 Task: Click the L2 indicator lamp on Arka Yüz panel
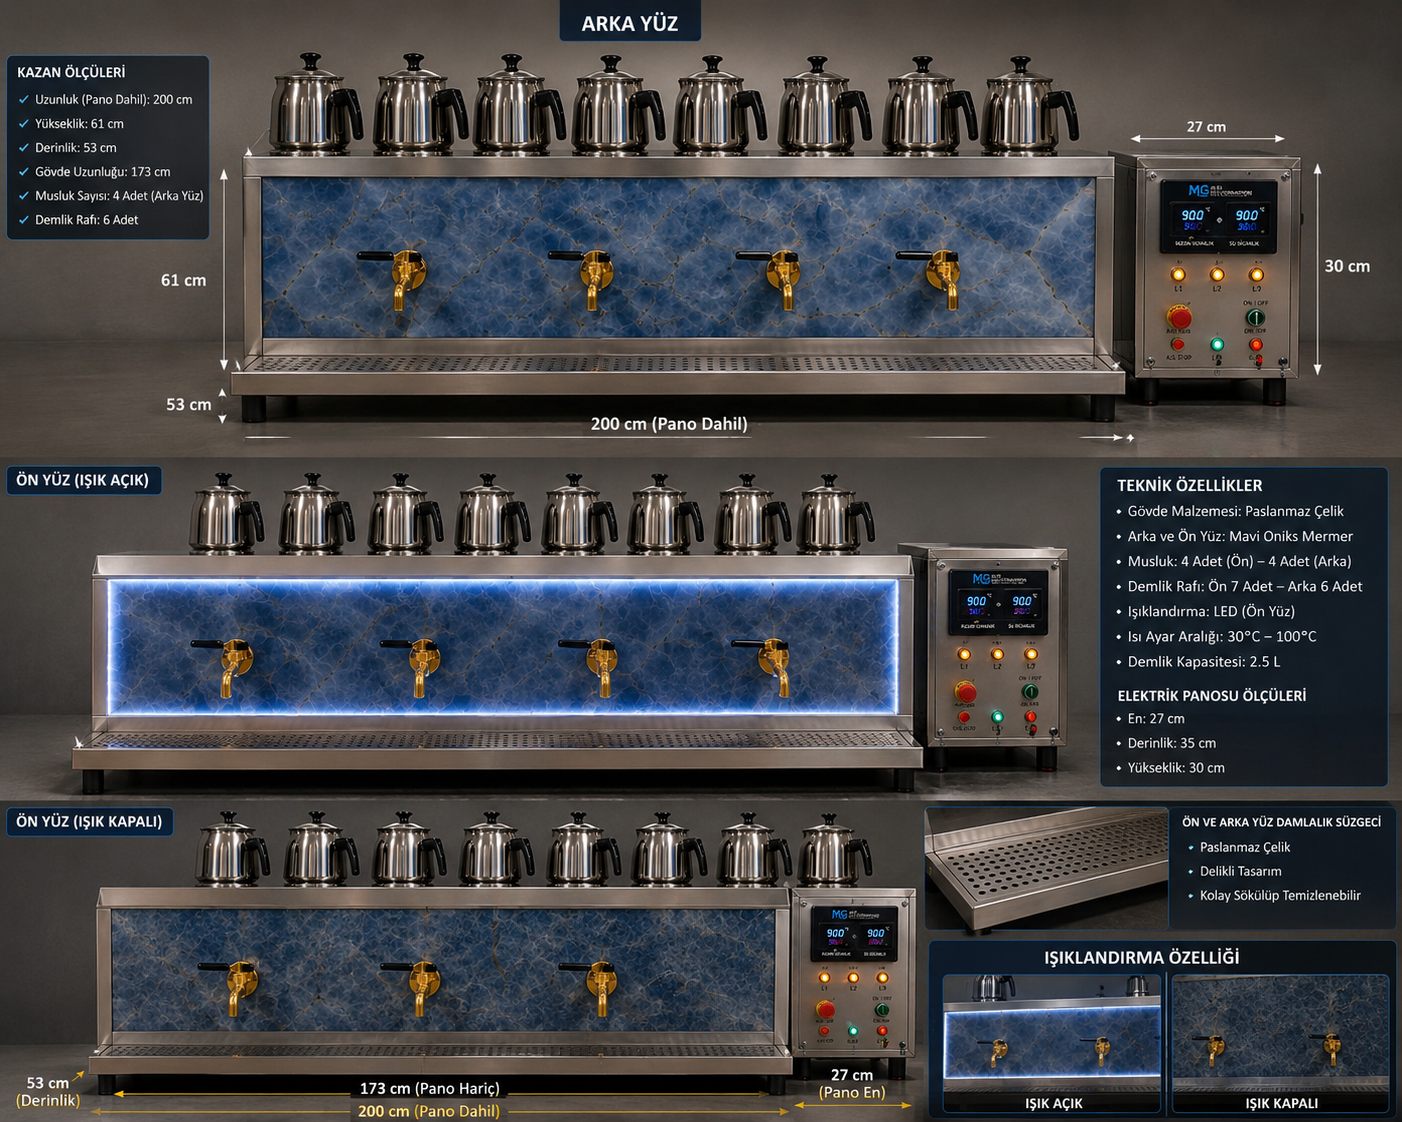coord(1217,274)
